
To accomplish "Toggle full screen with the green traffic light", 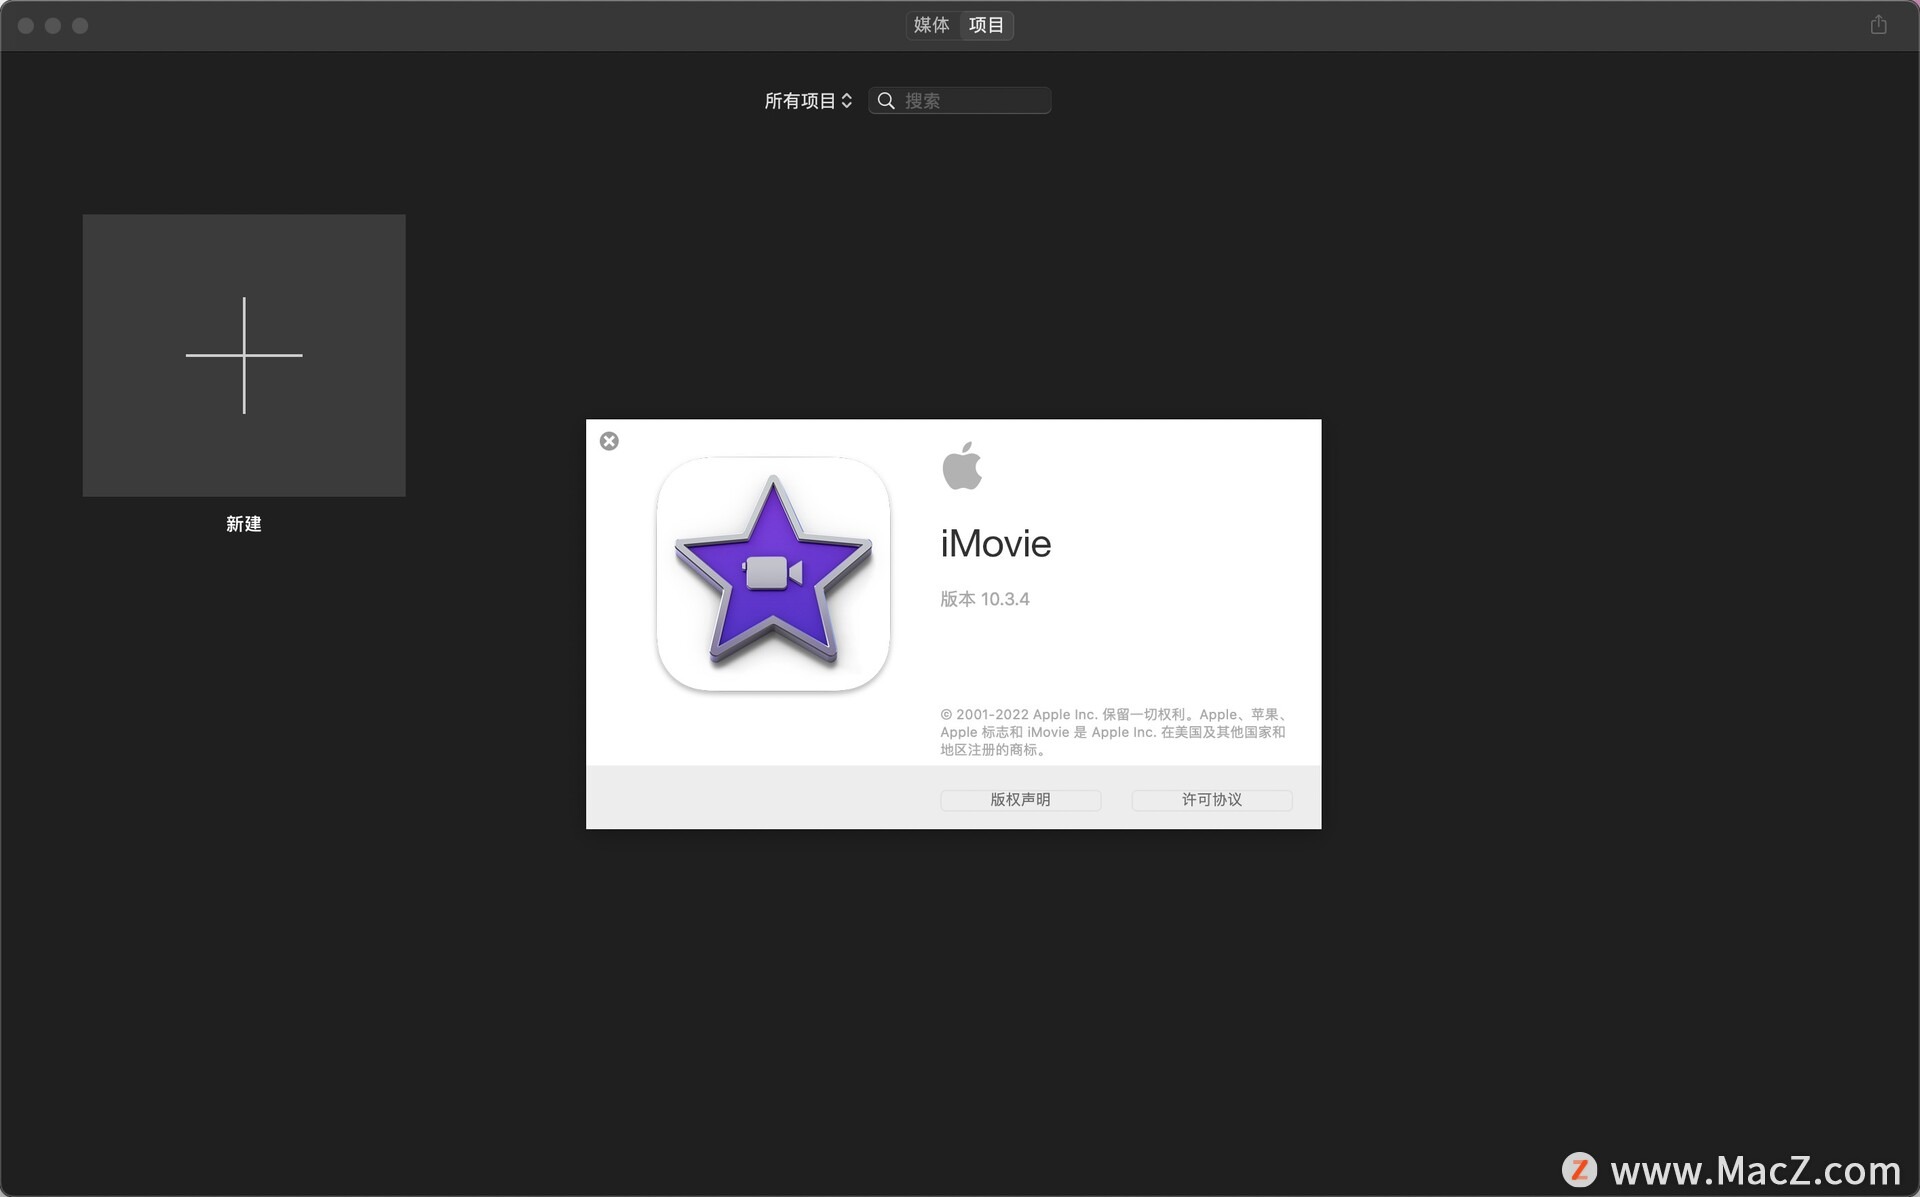I will [80, 25].
